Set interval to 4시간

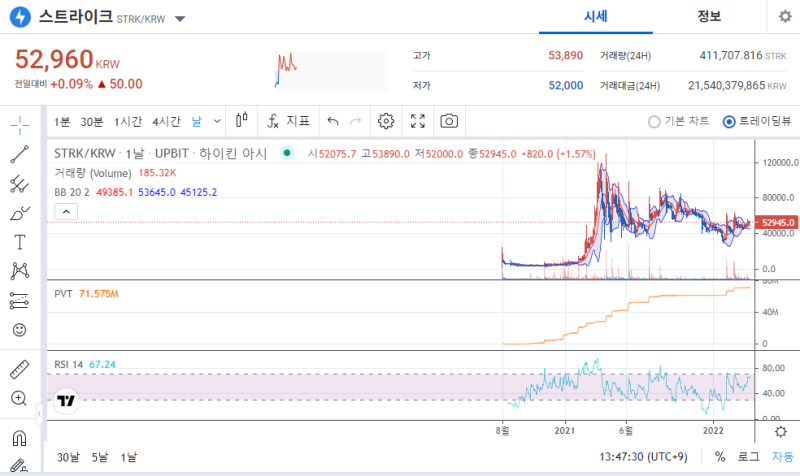coord(166,121)
